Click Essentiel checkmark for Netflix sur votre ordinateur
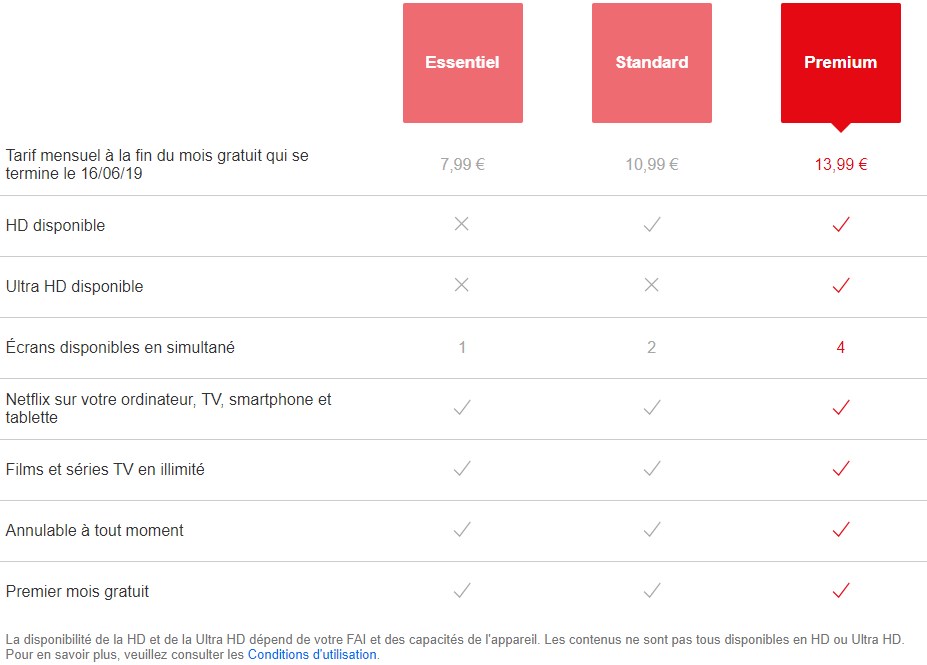This screenshot has width=927, height=665. [x=461, y=408]
